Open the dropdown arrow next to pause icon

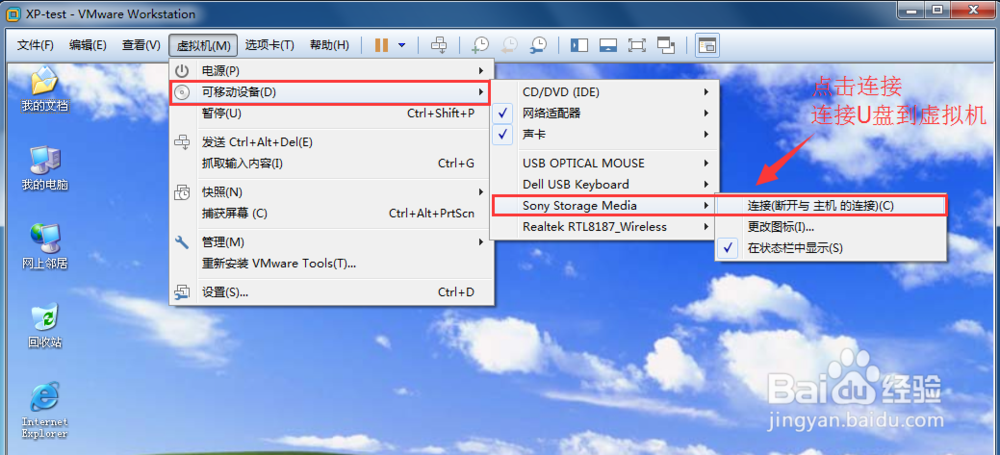(402, 45)
